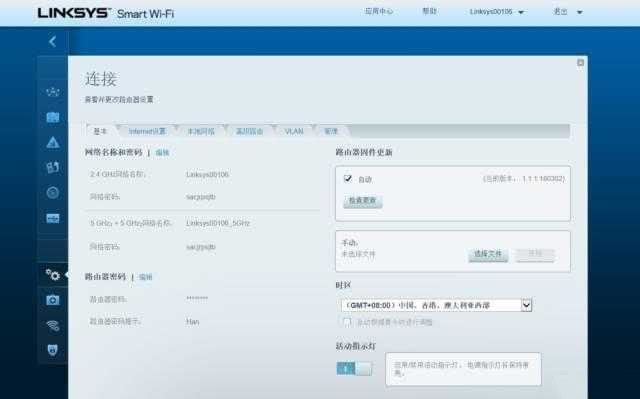Open External Storage sidebar icon
Image resolution: width=640 pixels, height=399 pixels.
click(53, 218)
